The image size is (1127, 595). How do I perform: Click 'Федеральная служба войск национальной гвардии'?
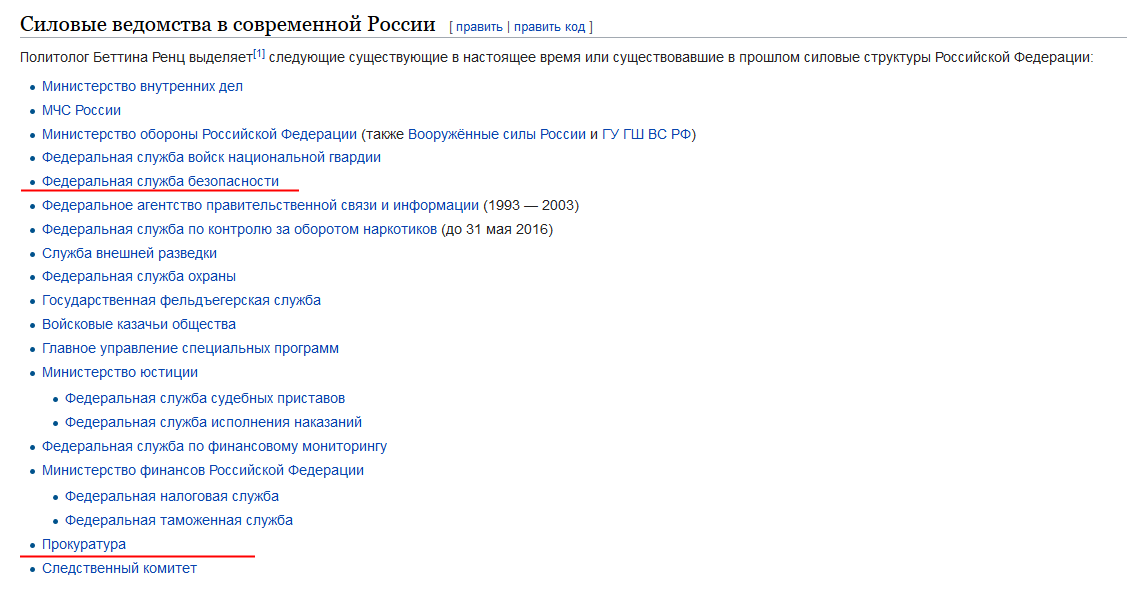[211, 157]
